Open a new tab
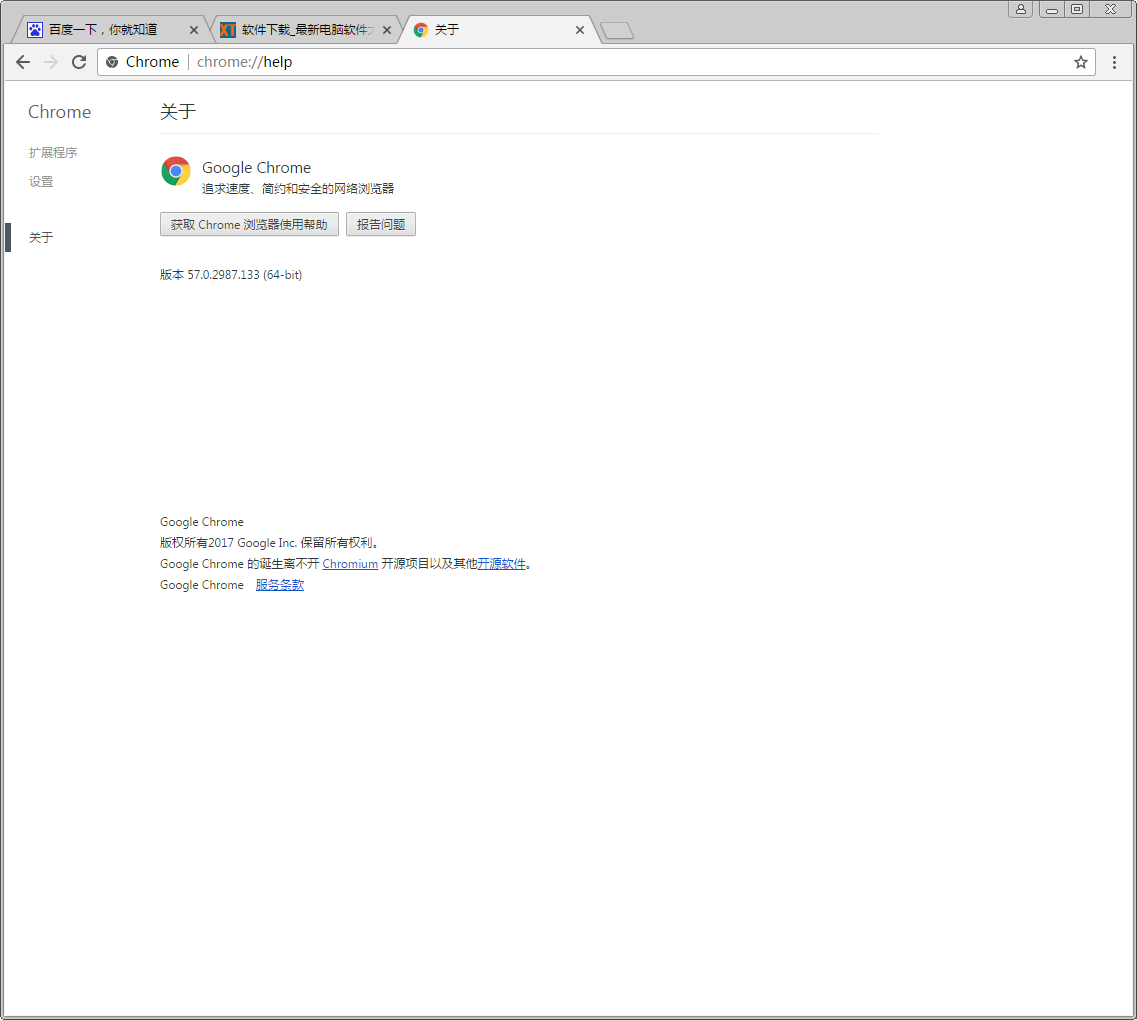 pyautogui.click(x=617, y=30)
